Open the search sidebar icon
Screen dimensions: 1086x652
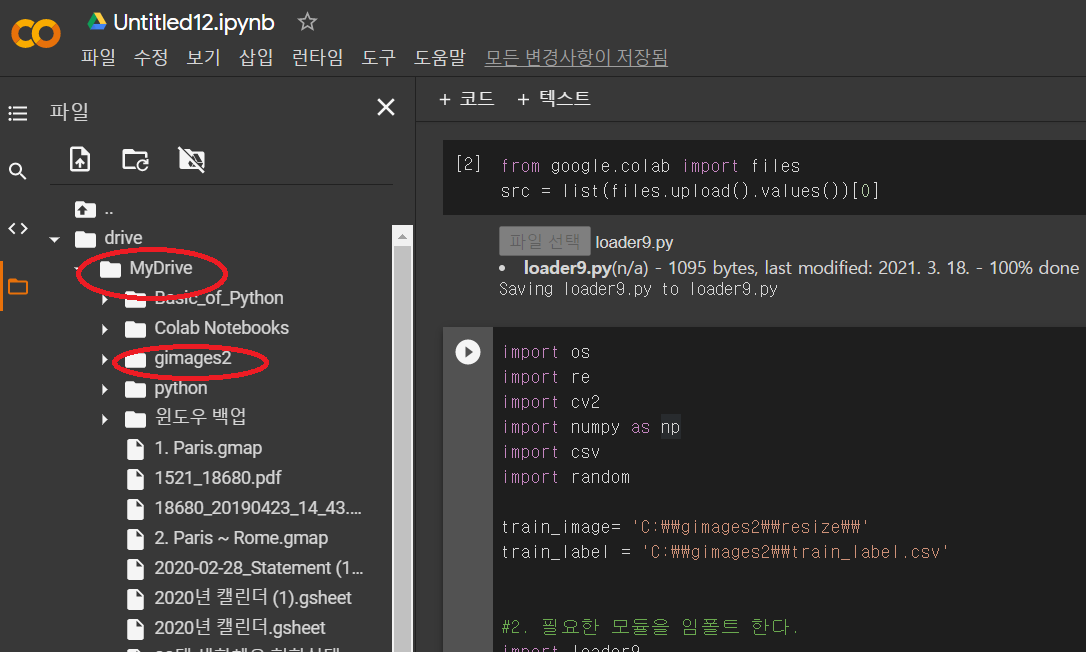(18, 172)
